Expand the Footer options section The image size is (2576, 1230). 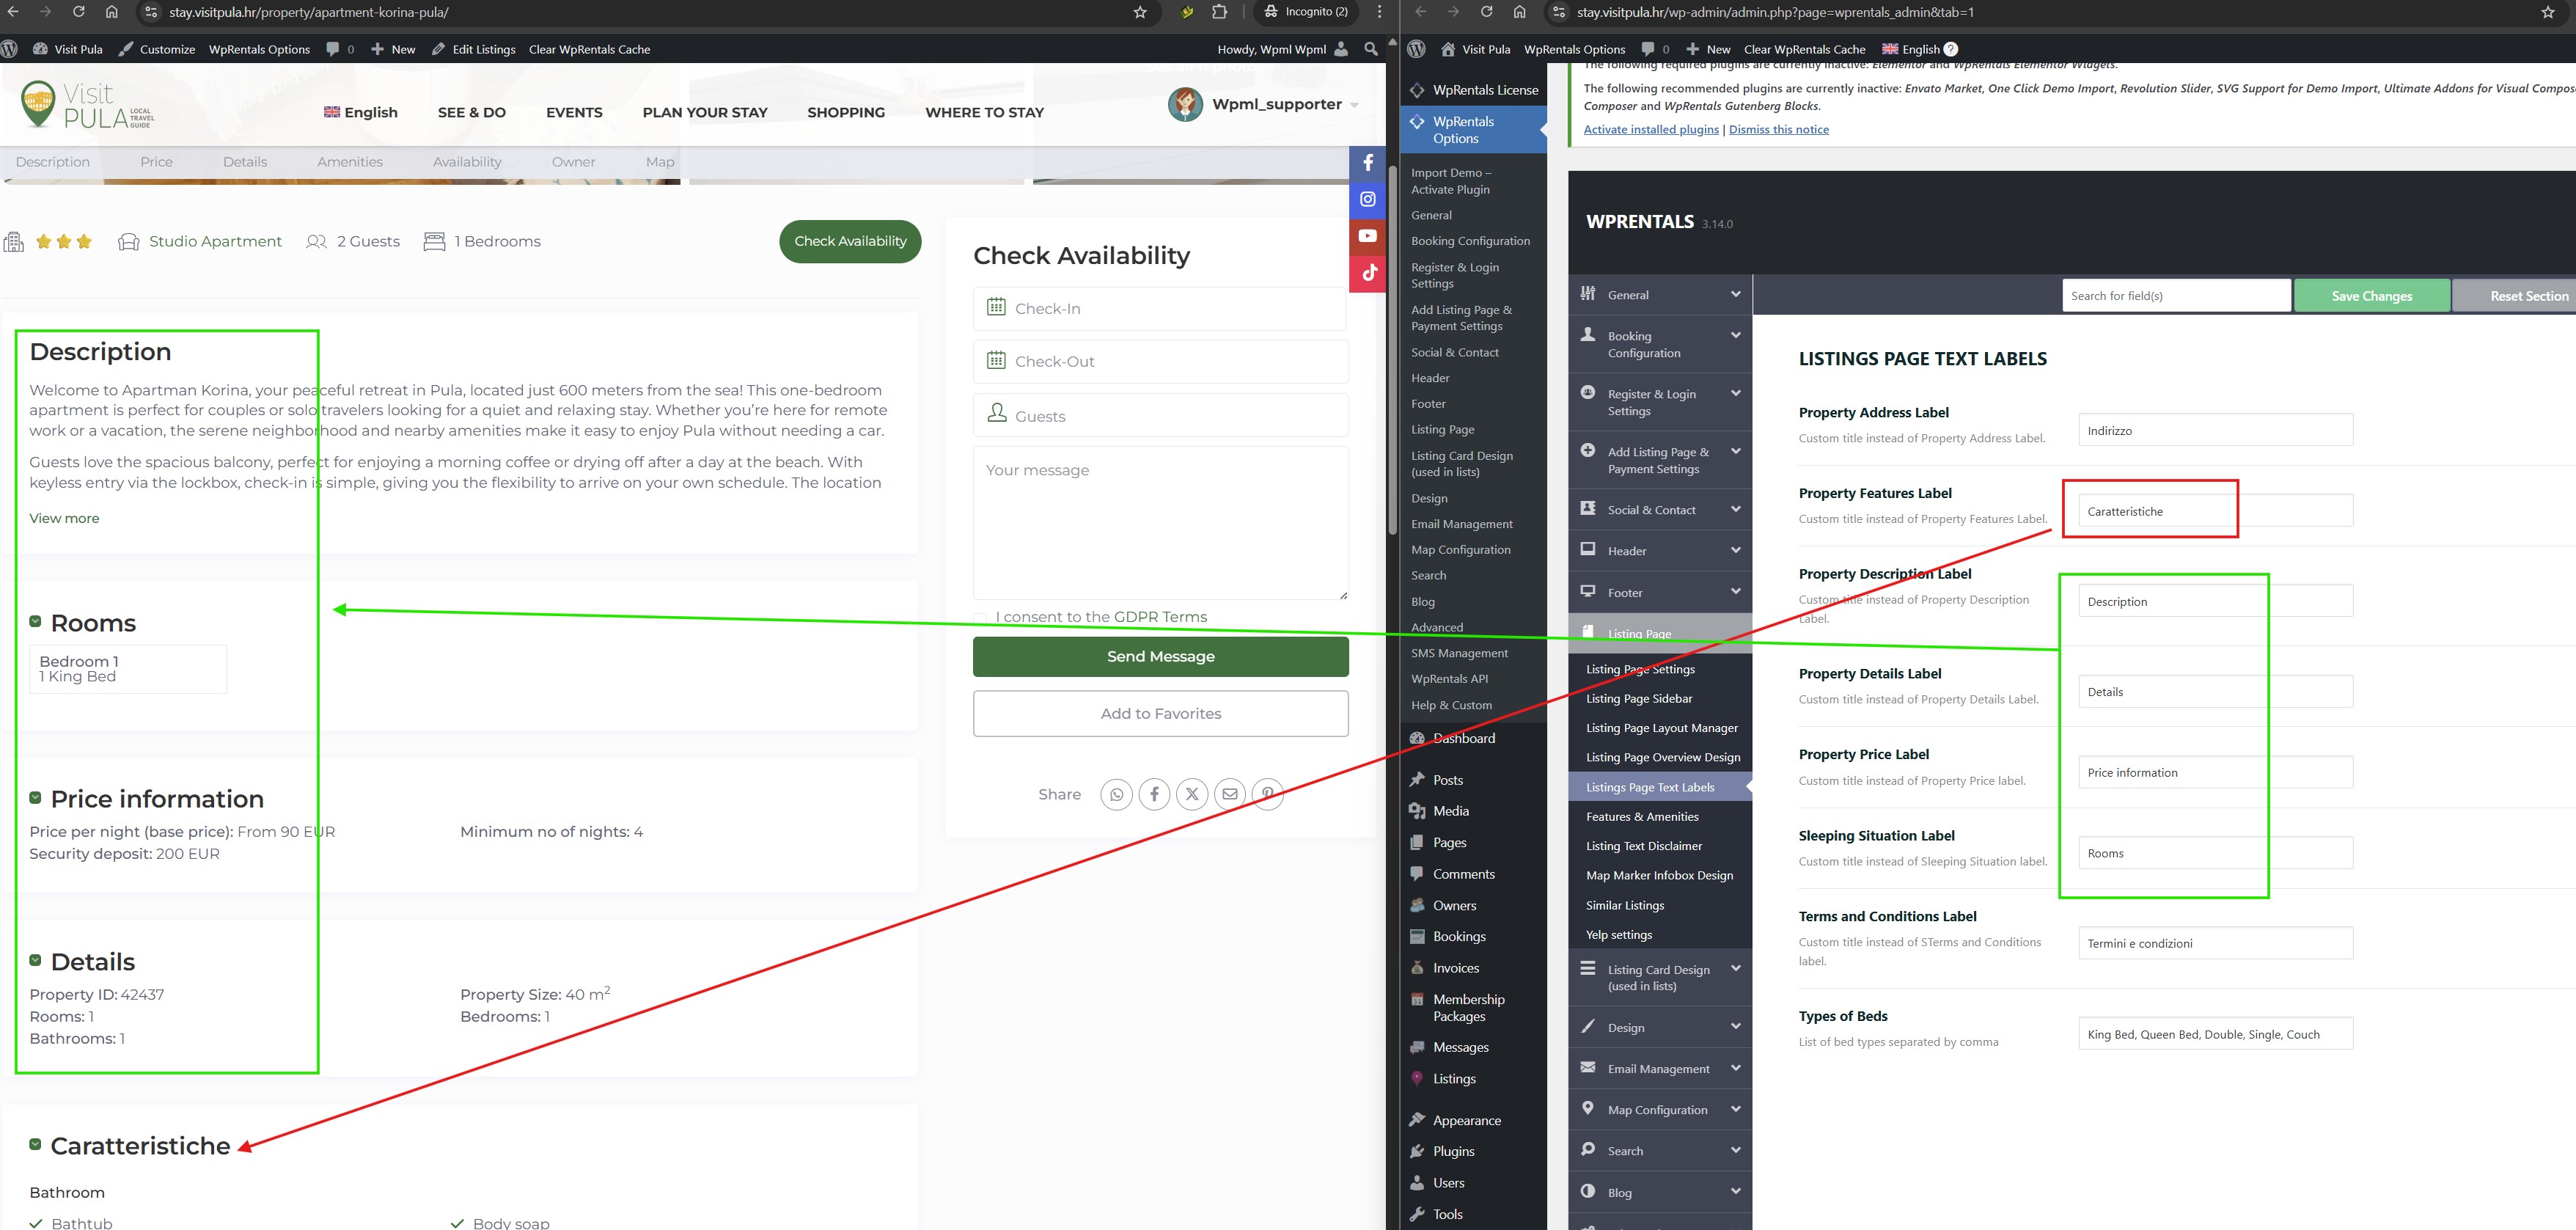tap(1660, 592)
